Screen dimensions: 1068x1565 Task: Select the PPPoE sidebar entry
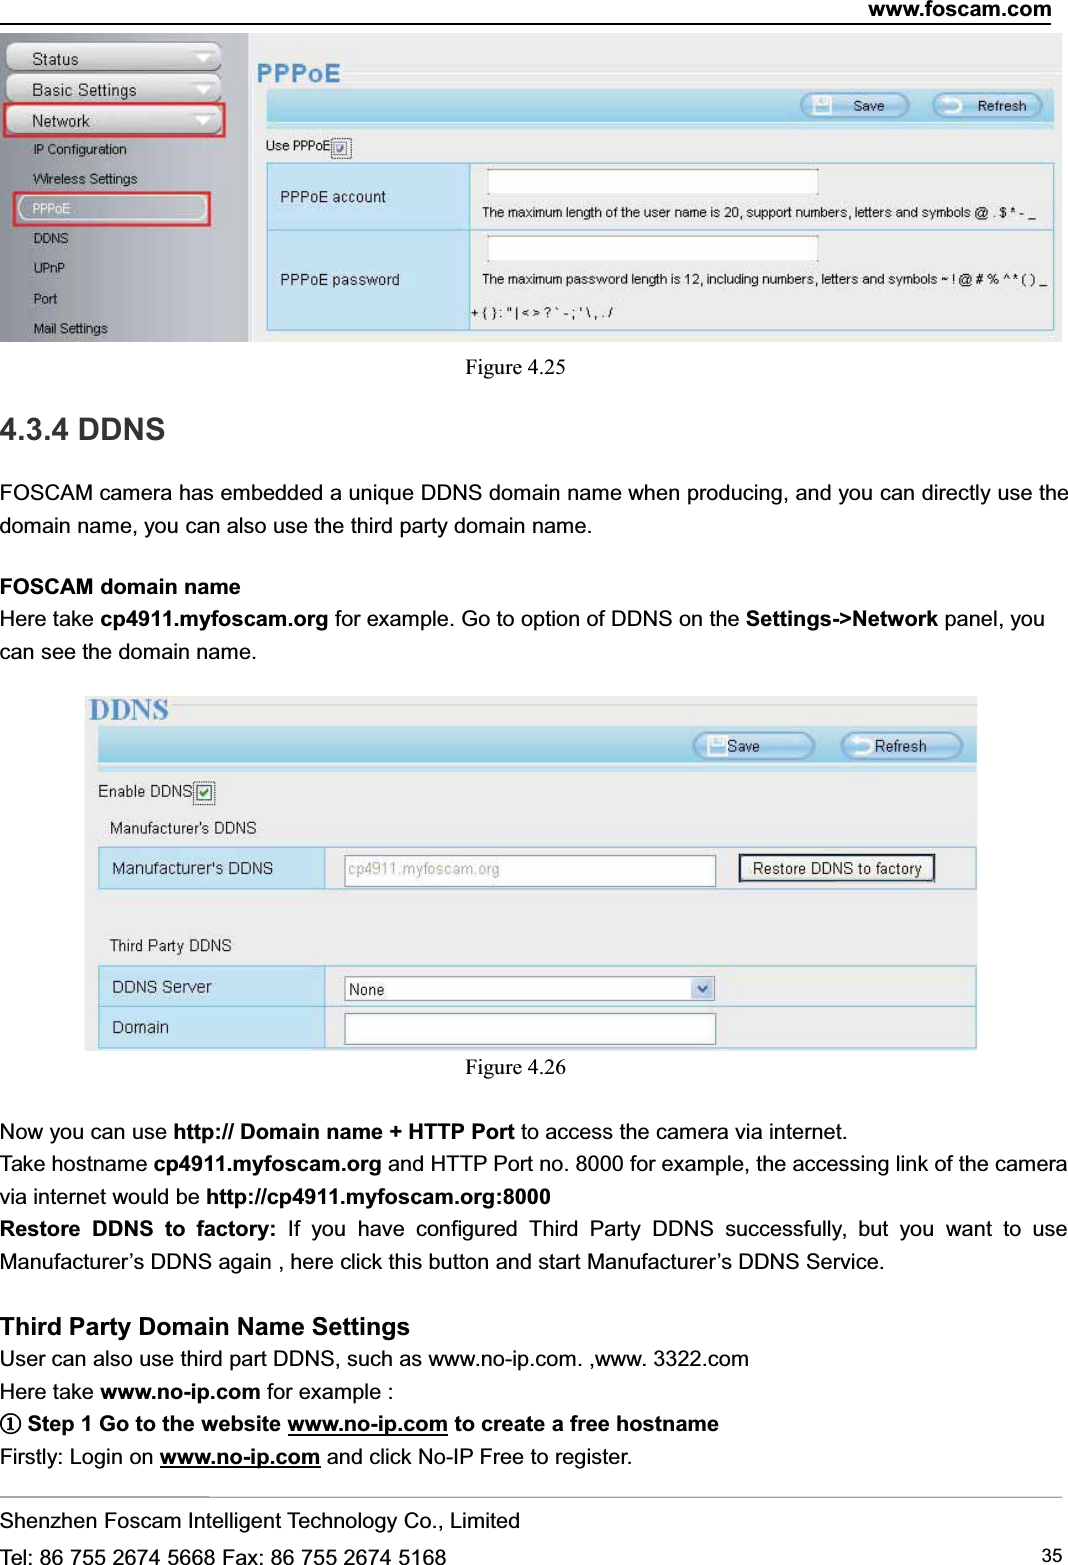[x=51, y=208]
